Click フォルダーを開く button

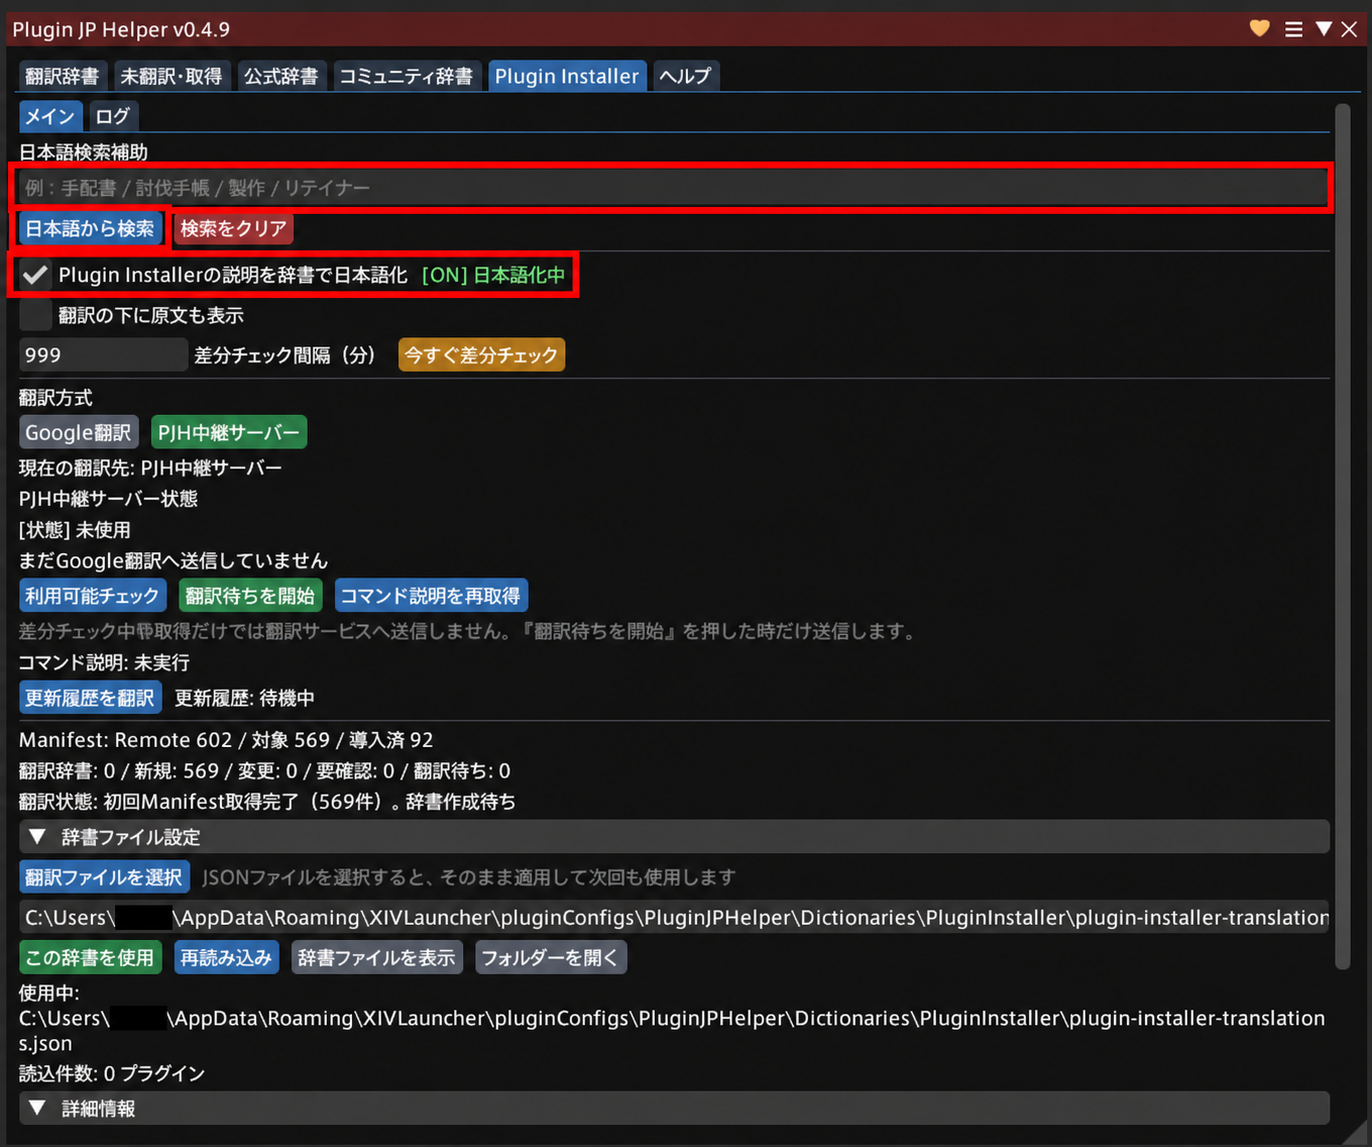(551, 957)
